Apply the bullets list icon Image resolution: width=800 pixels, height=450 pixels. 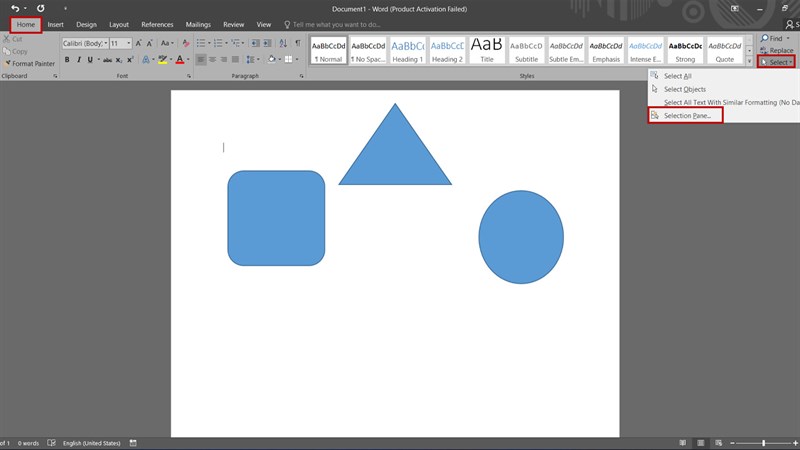[x=202, y=43]
